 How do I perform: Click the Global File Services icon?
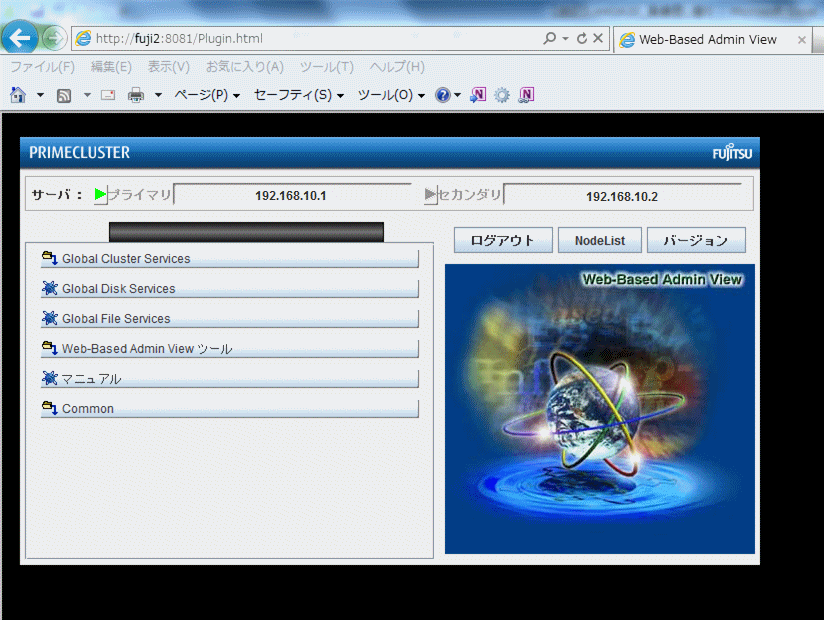49,318
